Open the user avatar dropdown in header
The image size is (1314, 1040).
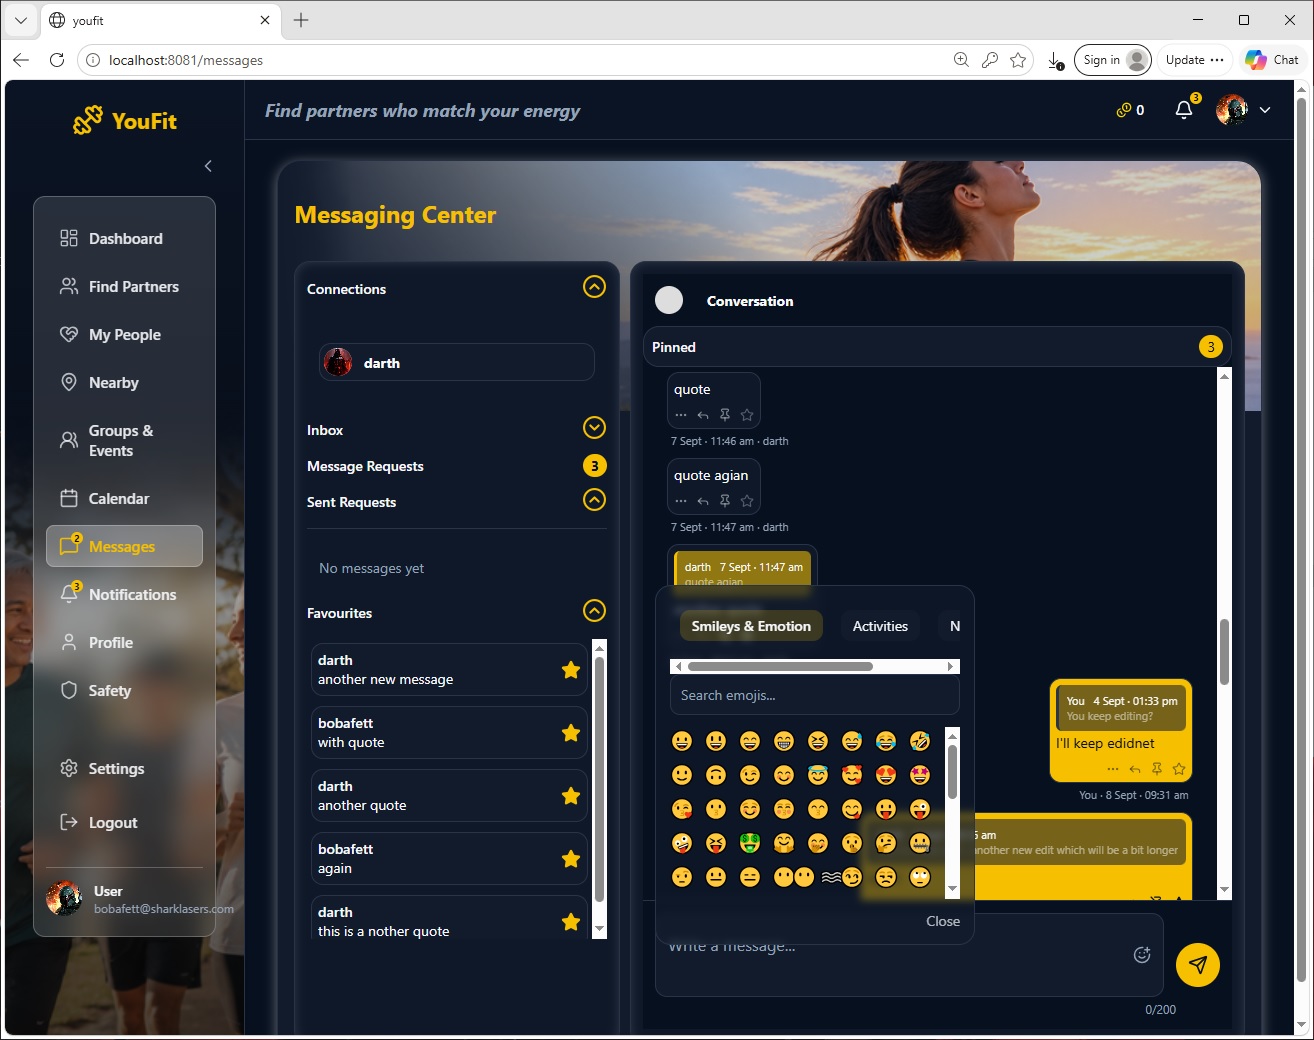point(1244,110)
